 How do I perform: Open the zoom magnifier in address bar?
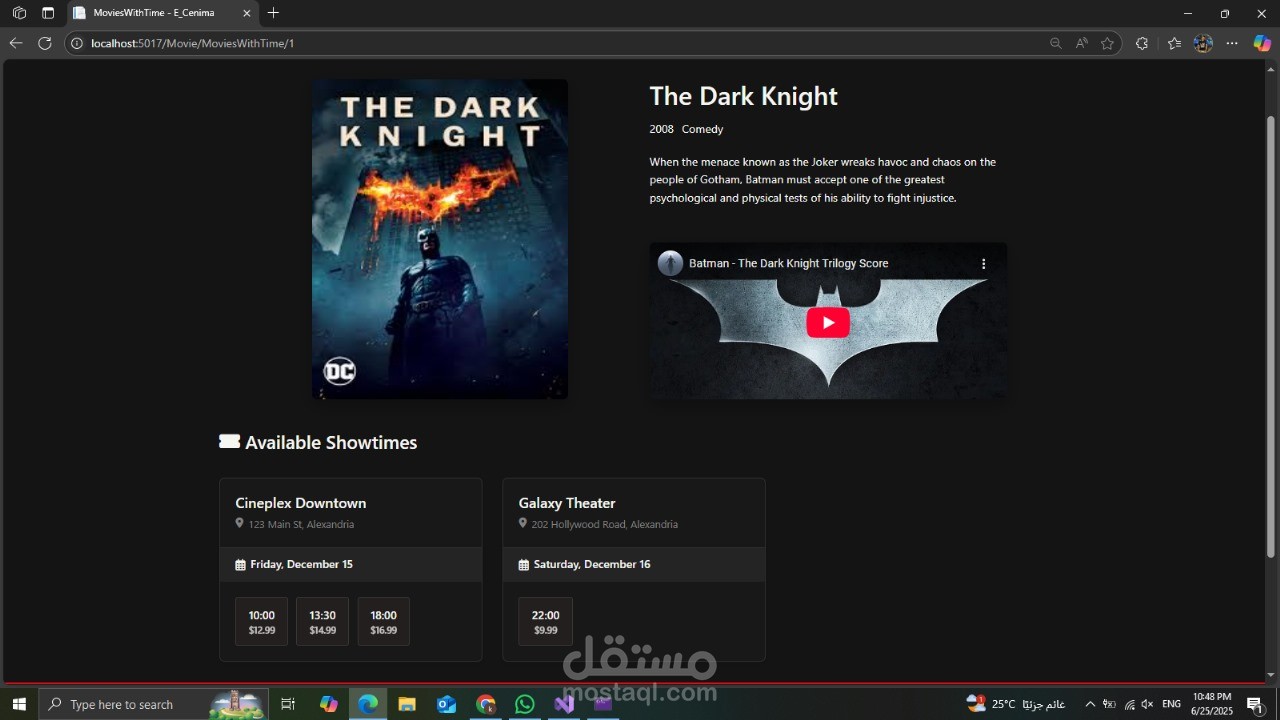1056,43
